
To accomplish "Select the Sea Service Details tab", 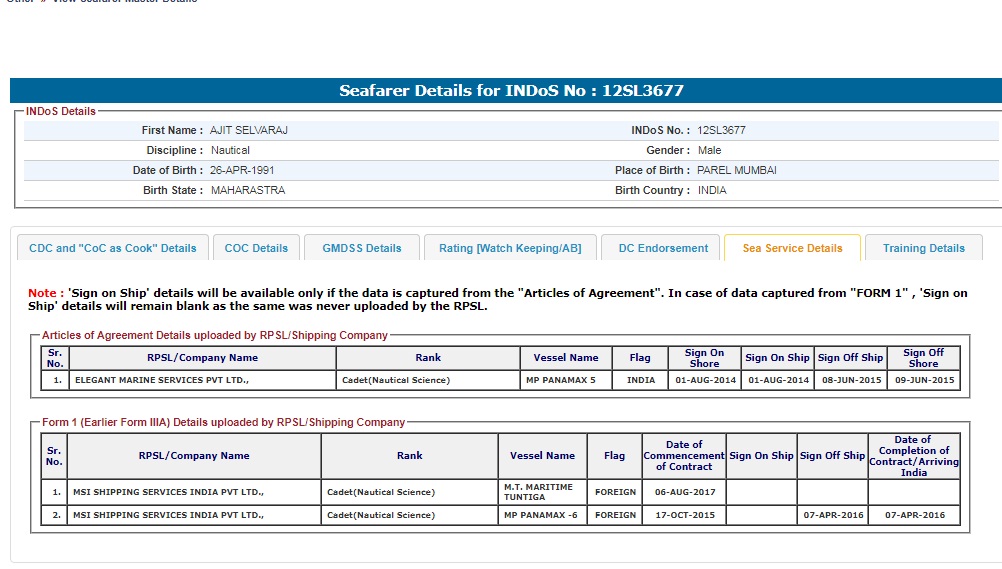I will pyautogui.click(x=792, y=248).
